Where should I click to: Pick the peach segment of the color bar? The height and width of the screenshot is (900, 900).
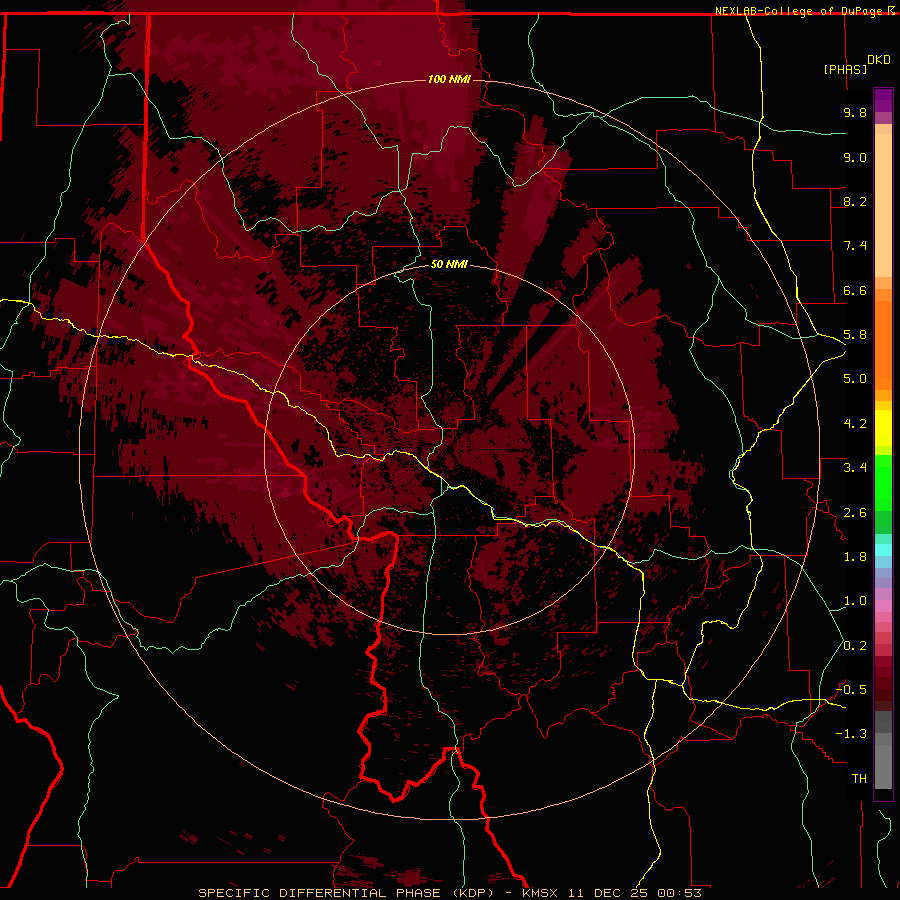[883, 205]
